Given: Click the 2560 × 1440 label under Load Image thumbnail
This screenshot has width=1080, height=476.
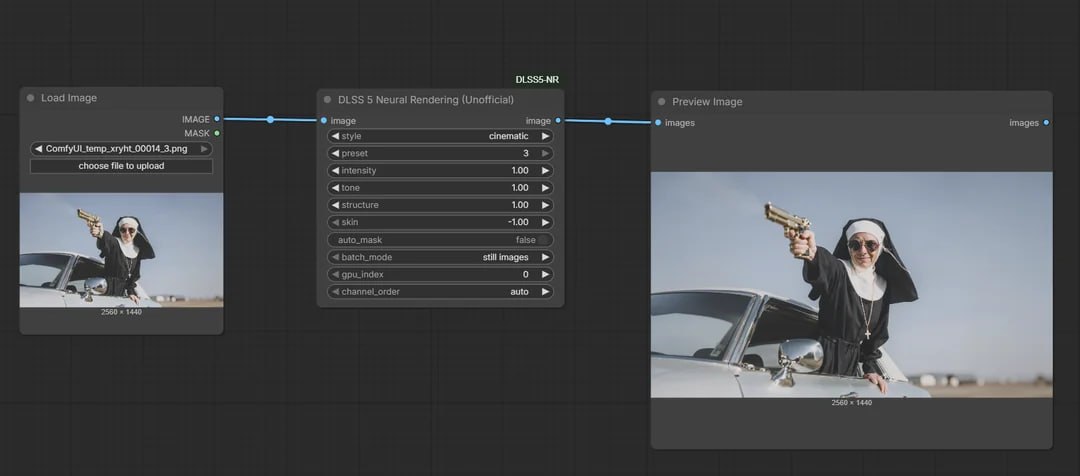Looking at the screenshot, I should pyautogui.click(x=121, y=312).
